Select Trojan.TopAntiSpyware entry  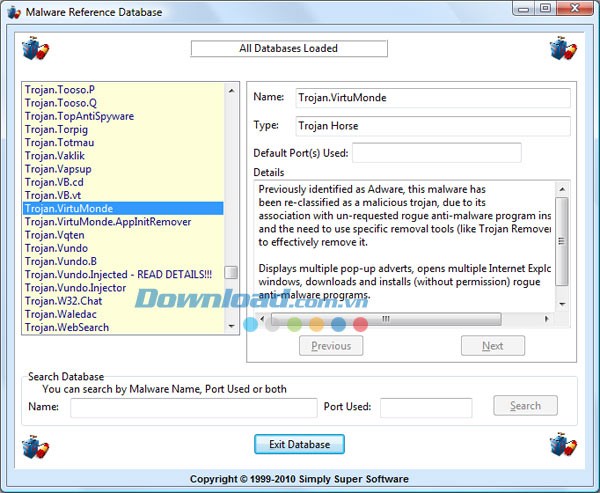pyautogui.click(x=123, y=116)
